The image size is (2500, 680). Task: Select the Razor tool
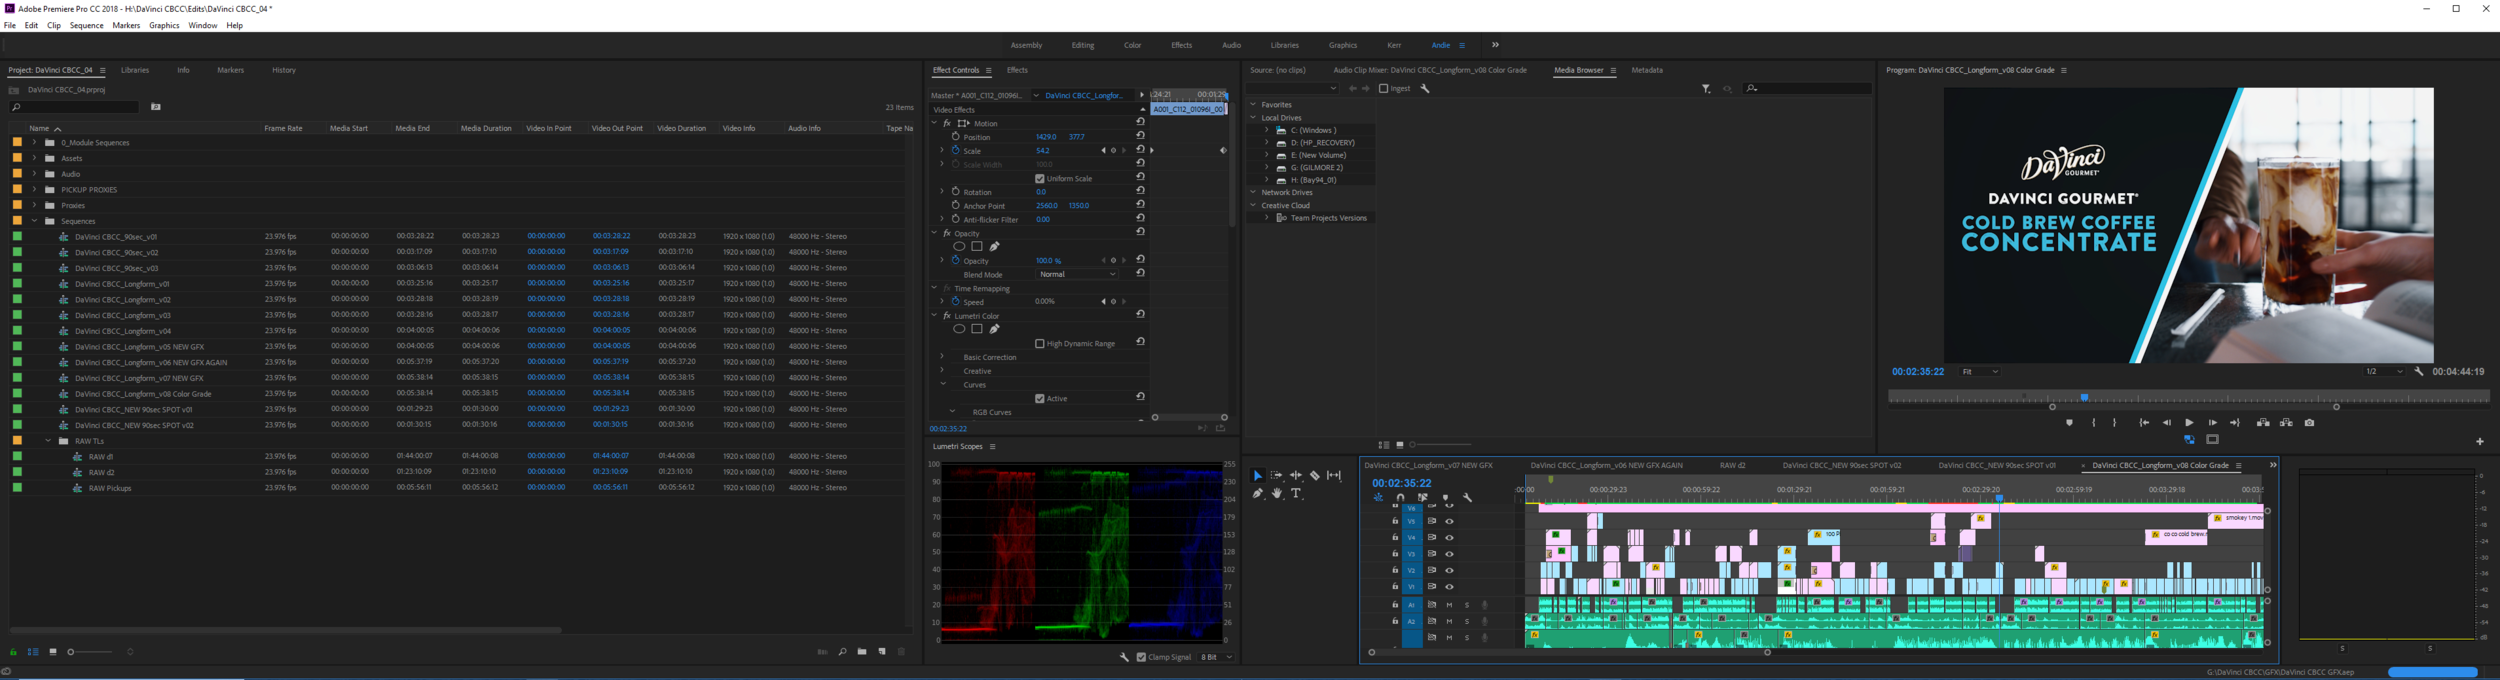pos(1315,476)
